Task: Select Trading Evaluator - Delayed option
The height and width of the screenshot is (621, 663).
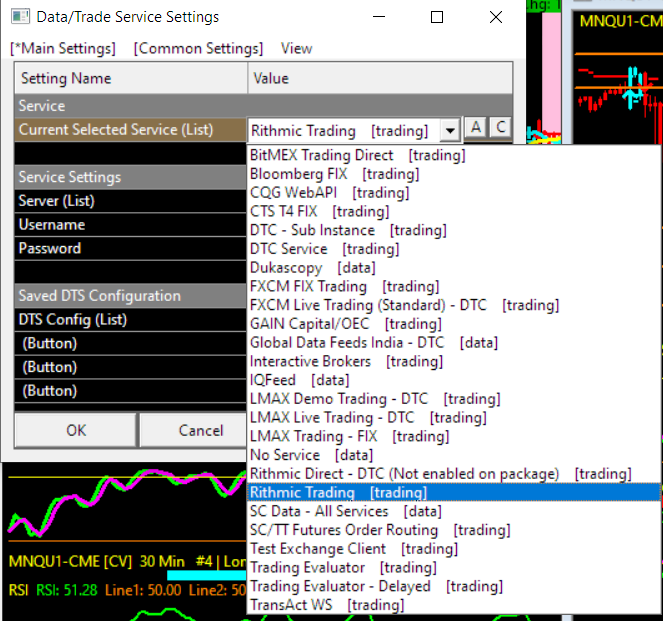Action: coord(453,586)
